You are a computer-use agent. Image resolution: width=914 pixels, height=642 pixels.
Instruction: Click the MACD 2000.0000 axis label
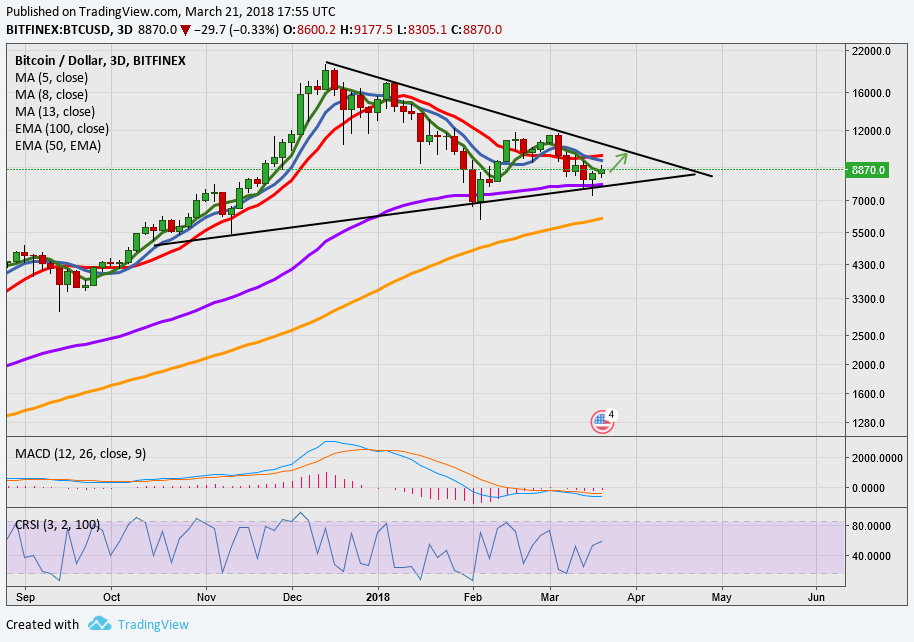coord(877,458)
